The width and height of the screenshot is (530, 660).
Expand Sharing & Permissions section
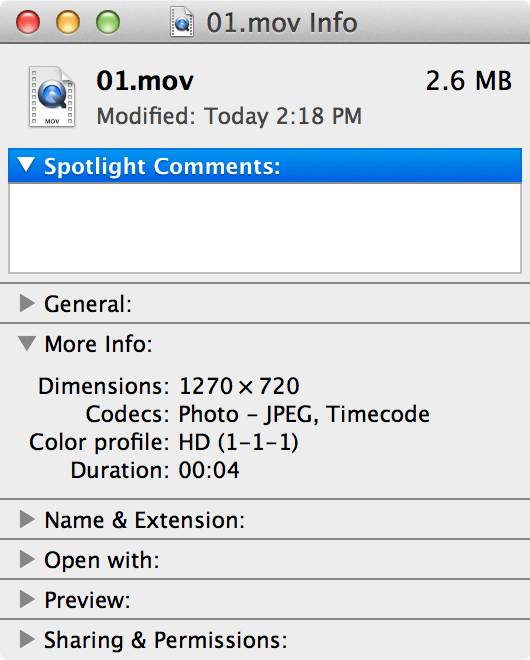pyautogui.click(x=27, y=639)
